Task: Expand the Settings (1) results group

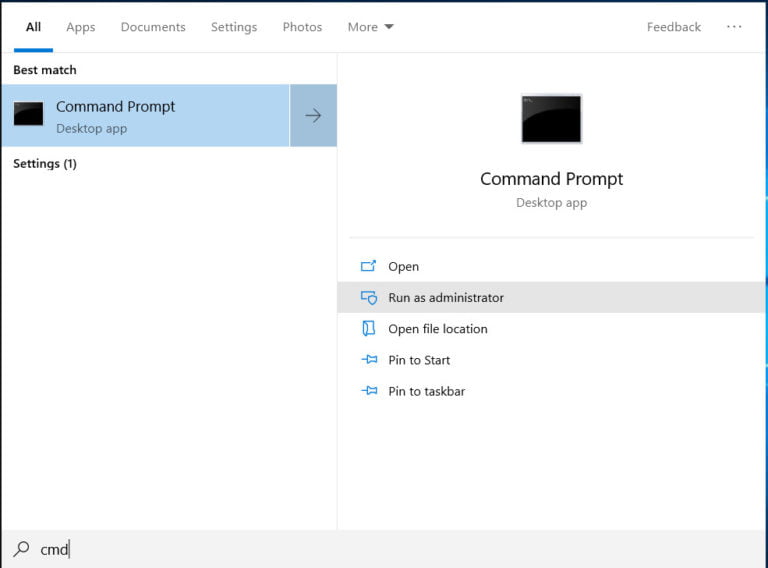Action: pos(45,163)
